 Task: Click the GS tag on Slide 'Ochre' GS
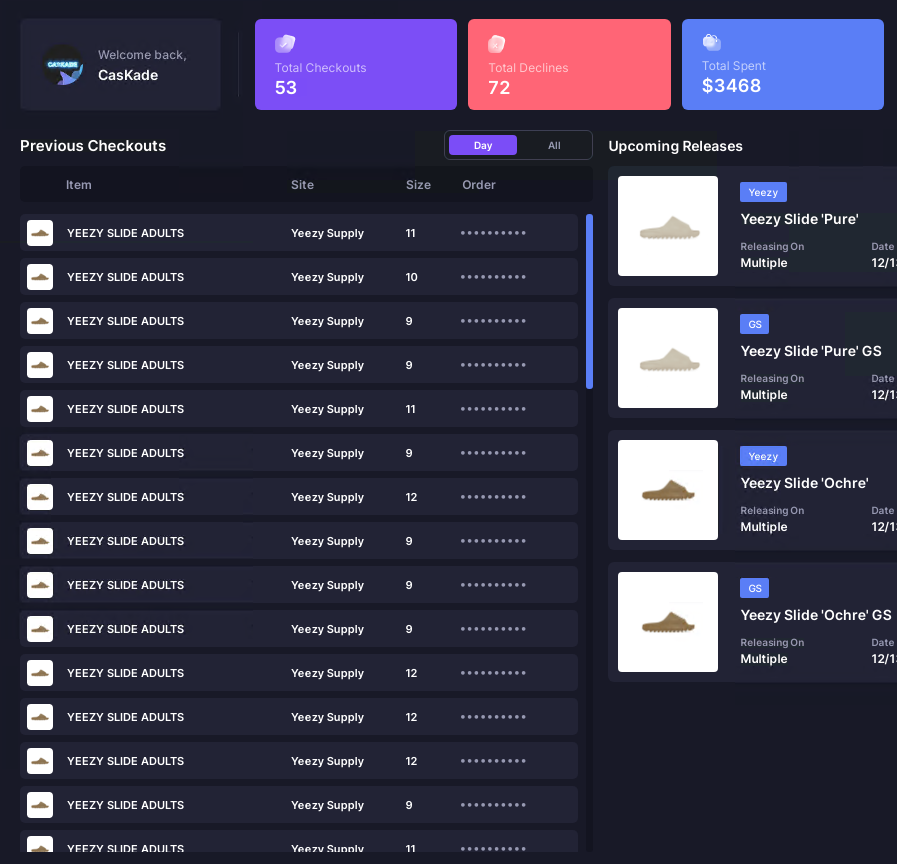point(755,588)
